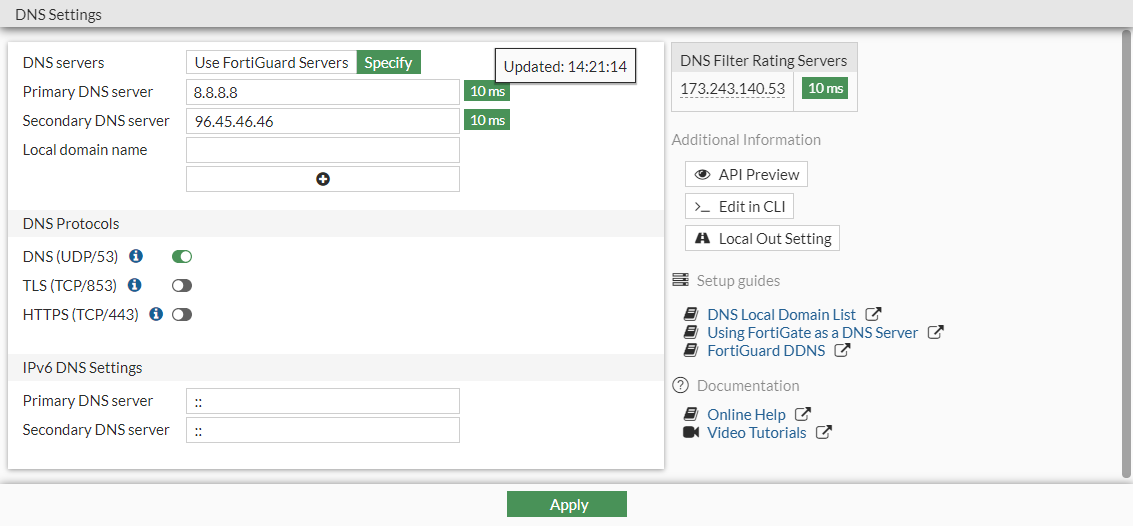Open Local Out Setting

[762, 238]
